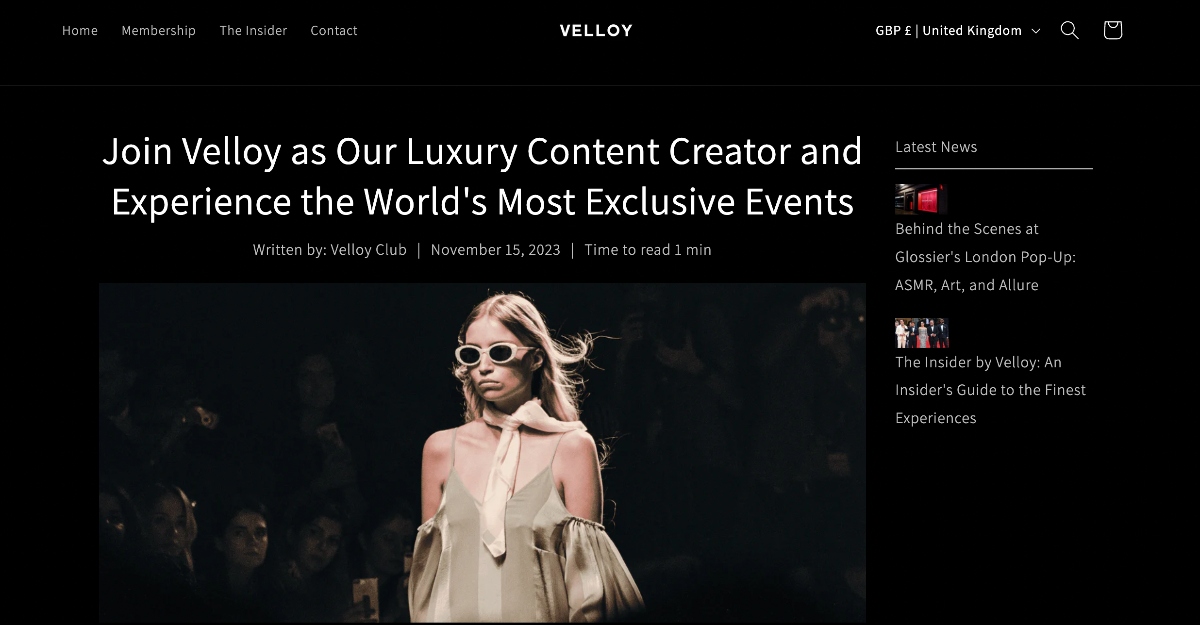Open The Insider by Velloy guide link

coord(990,390)
